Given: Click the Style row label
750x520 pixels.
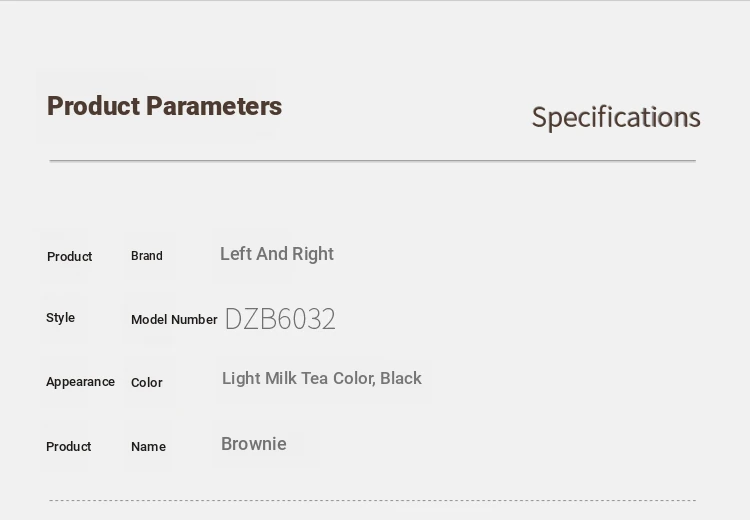Looking at the screenshot, I should (x=60, y=318).
